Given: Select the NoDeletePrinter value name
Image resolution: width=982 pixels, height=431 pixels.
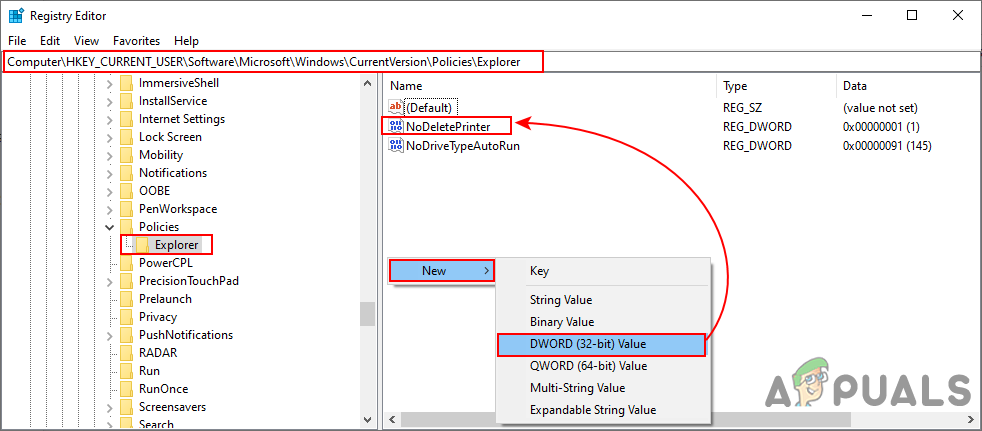Looking at the screenshot, I should click(448, 127).
